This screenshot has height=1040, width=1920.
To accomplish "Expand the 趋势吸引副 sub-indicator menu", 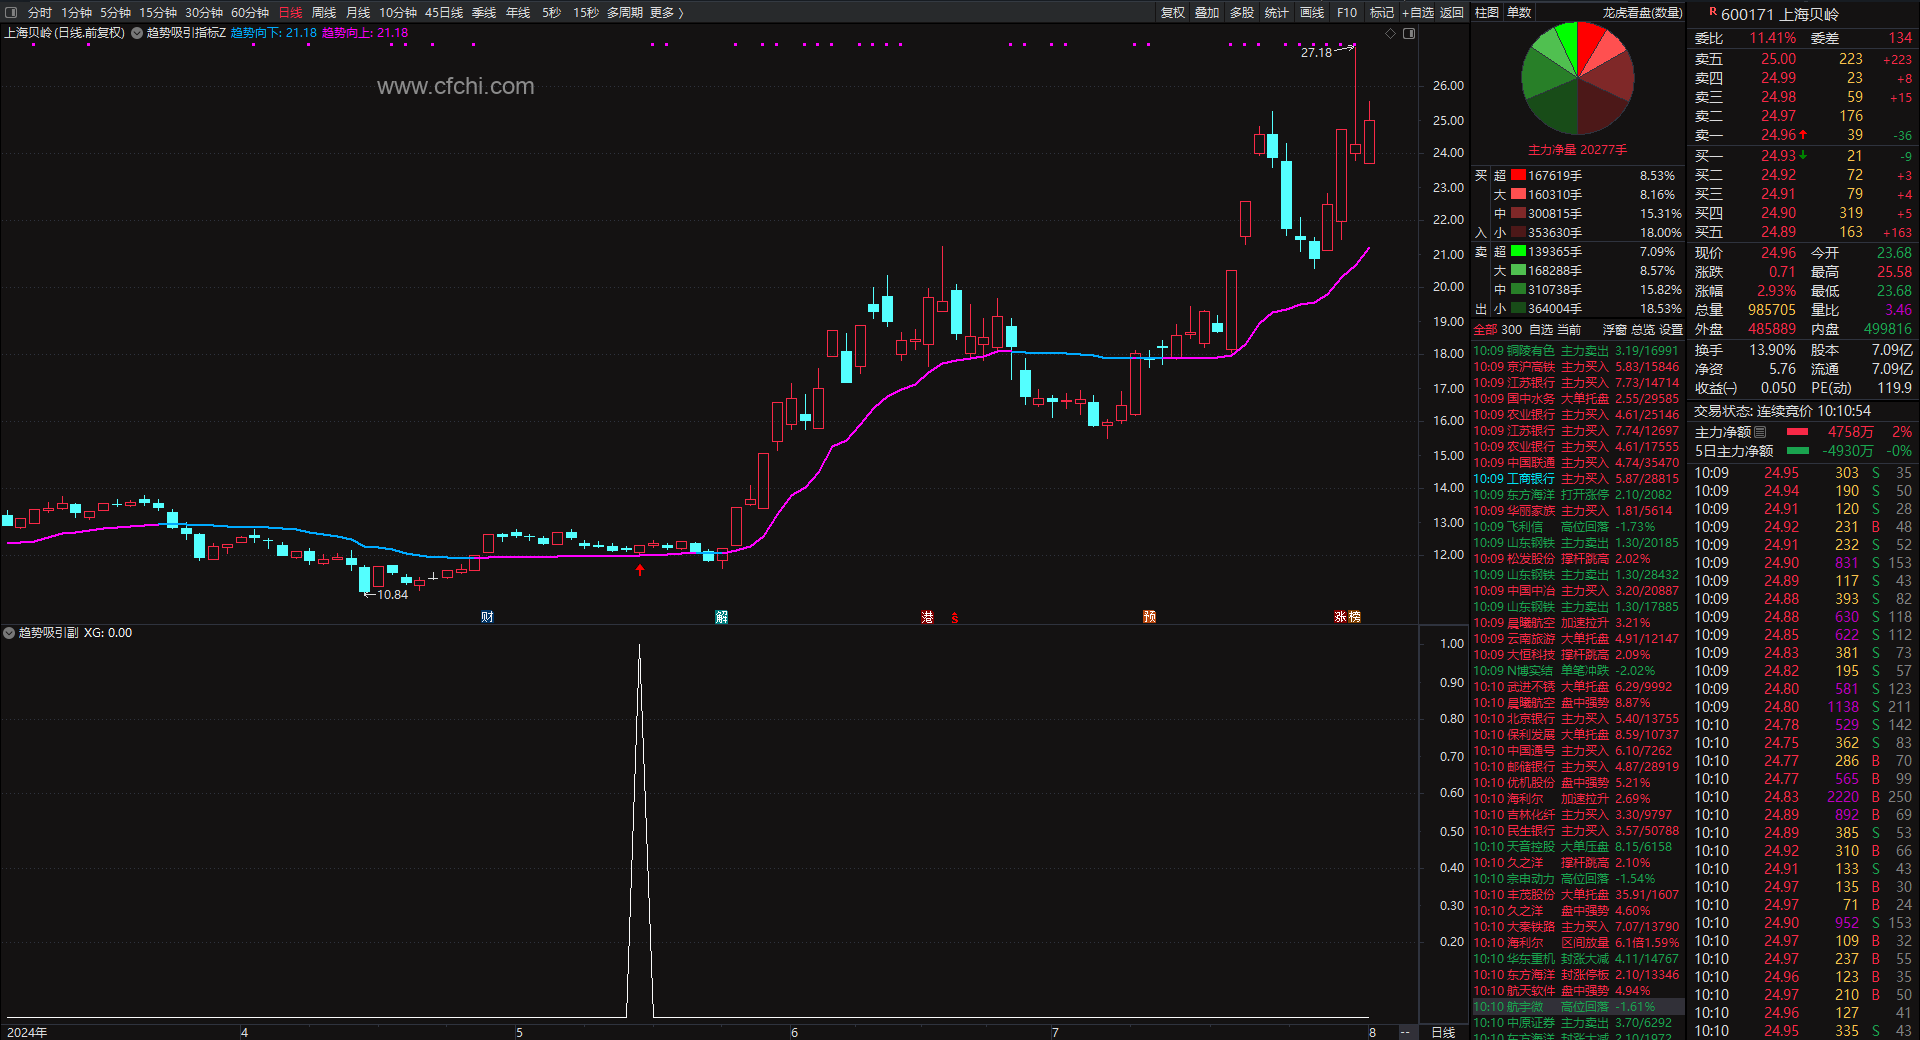I will (x=9, y=633).
